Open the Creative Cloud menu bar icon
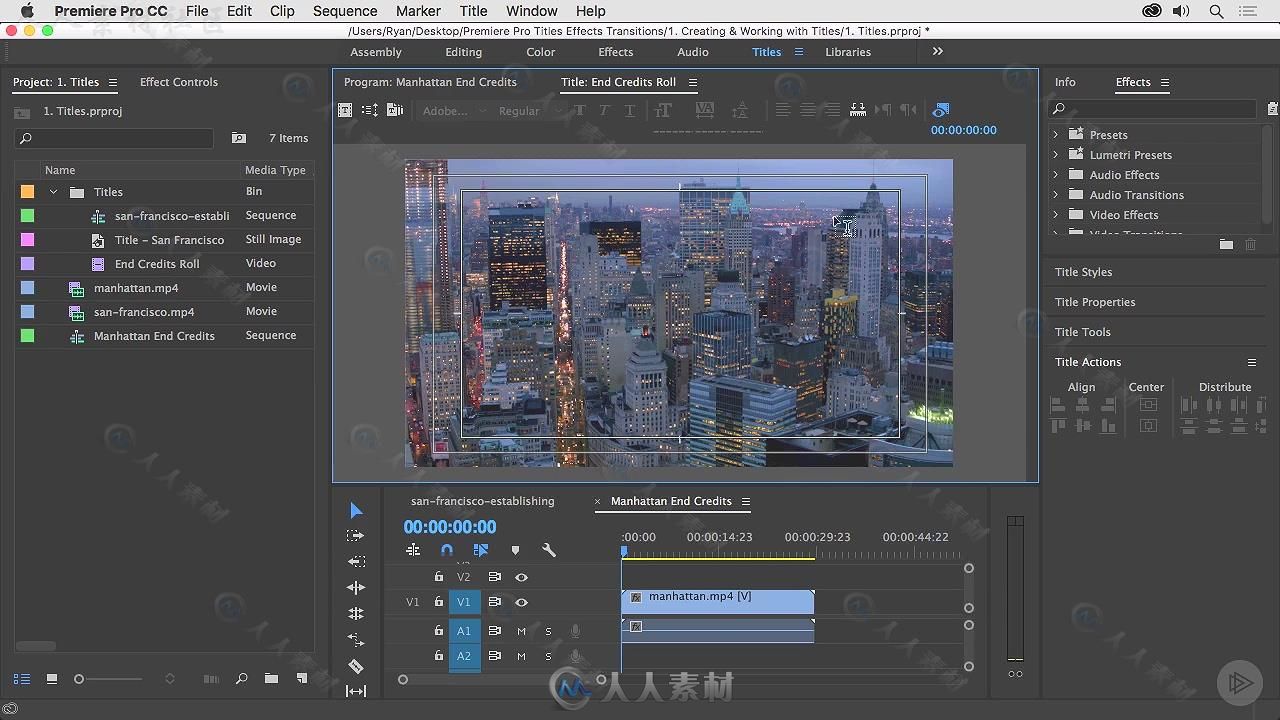The height and width of the screenshot is (720, 1280). click(1152, 11)
